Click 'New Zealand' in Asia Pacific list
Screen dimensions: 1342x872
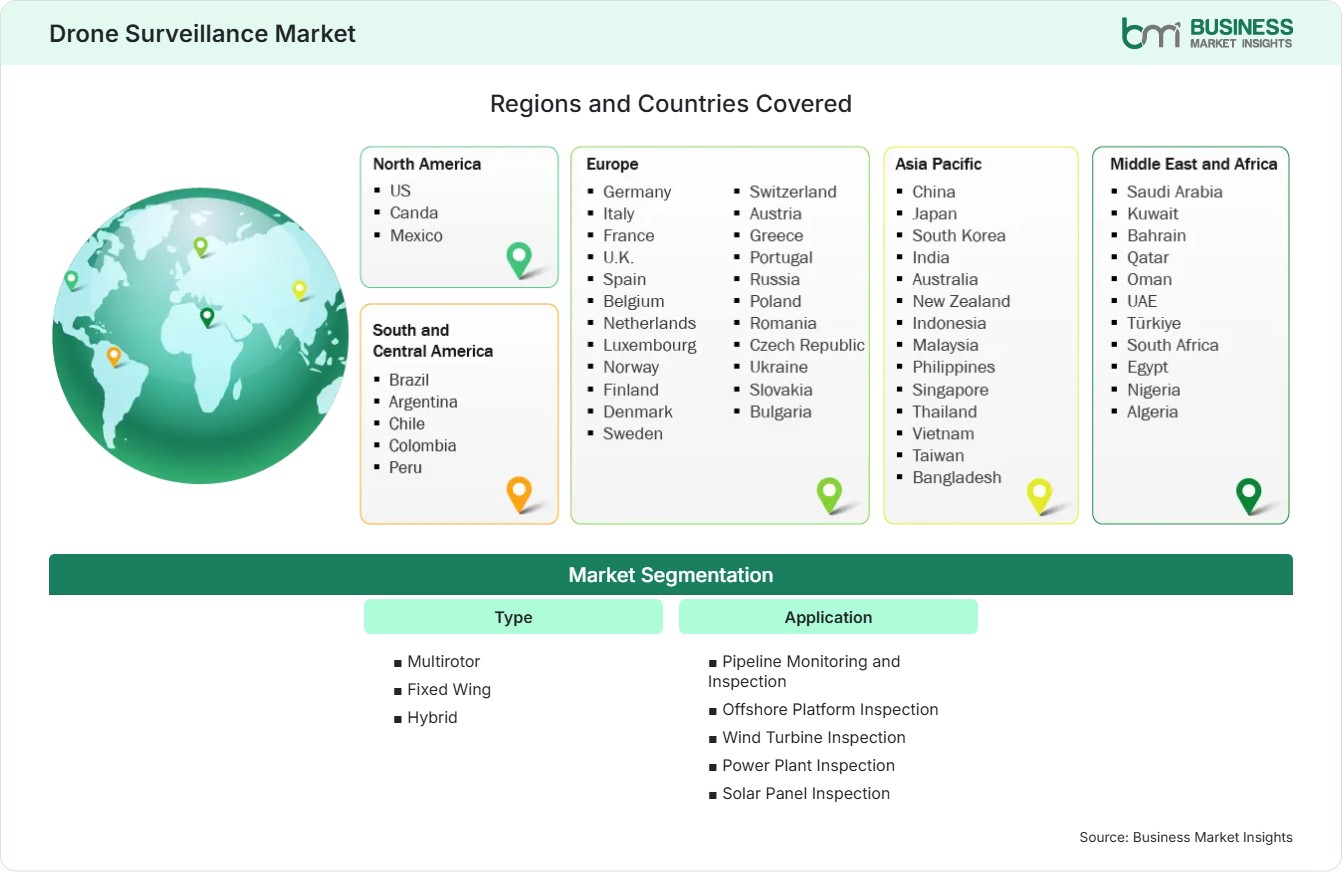[961, 302]
